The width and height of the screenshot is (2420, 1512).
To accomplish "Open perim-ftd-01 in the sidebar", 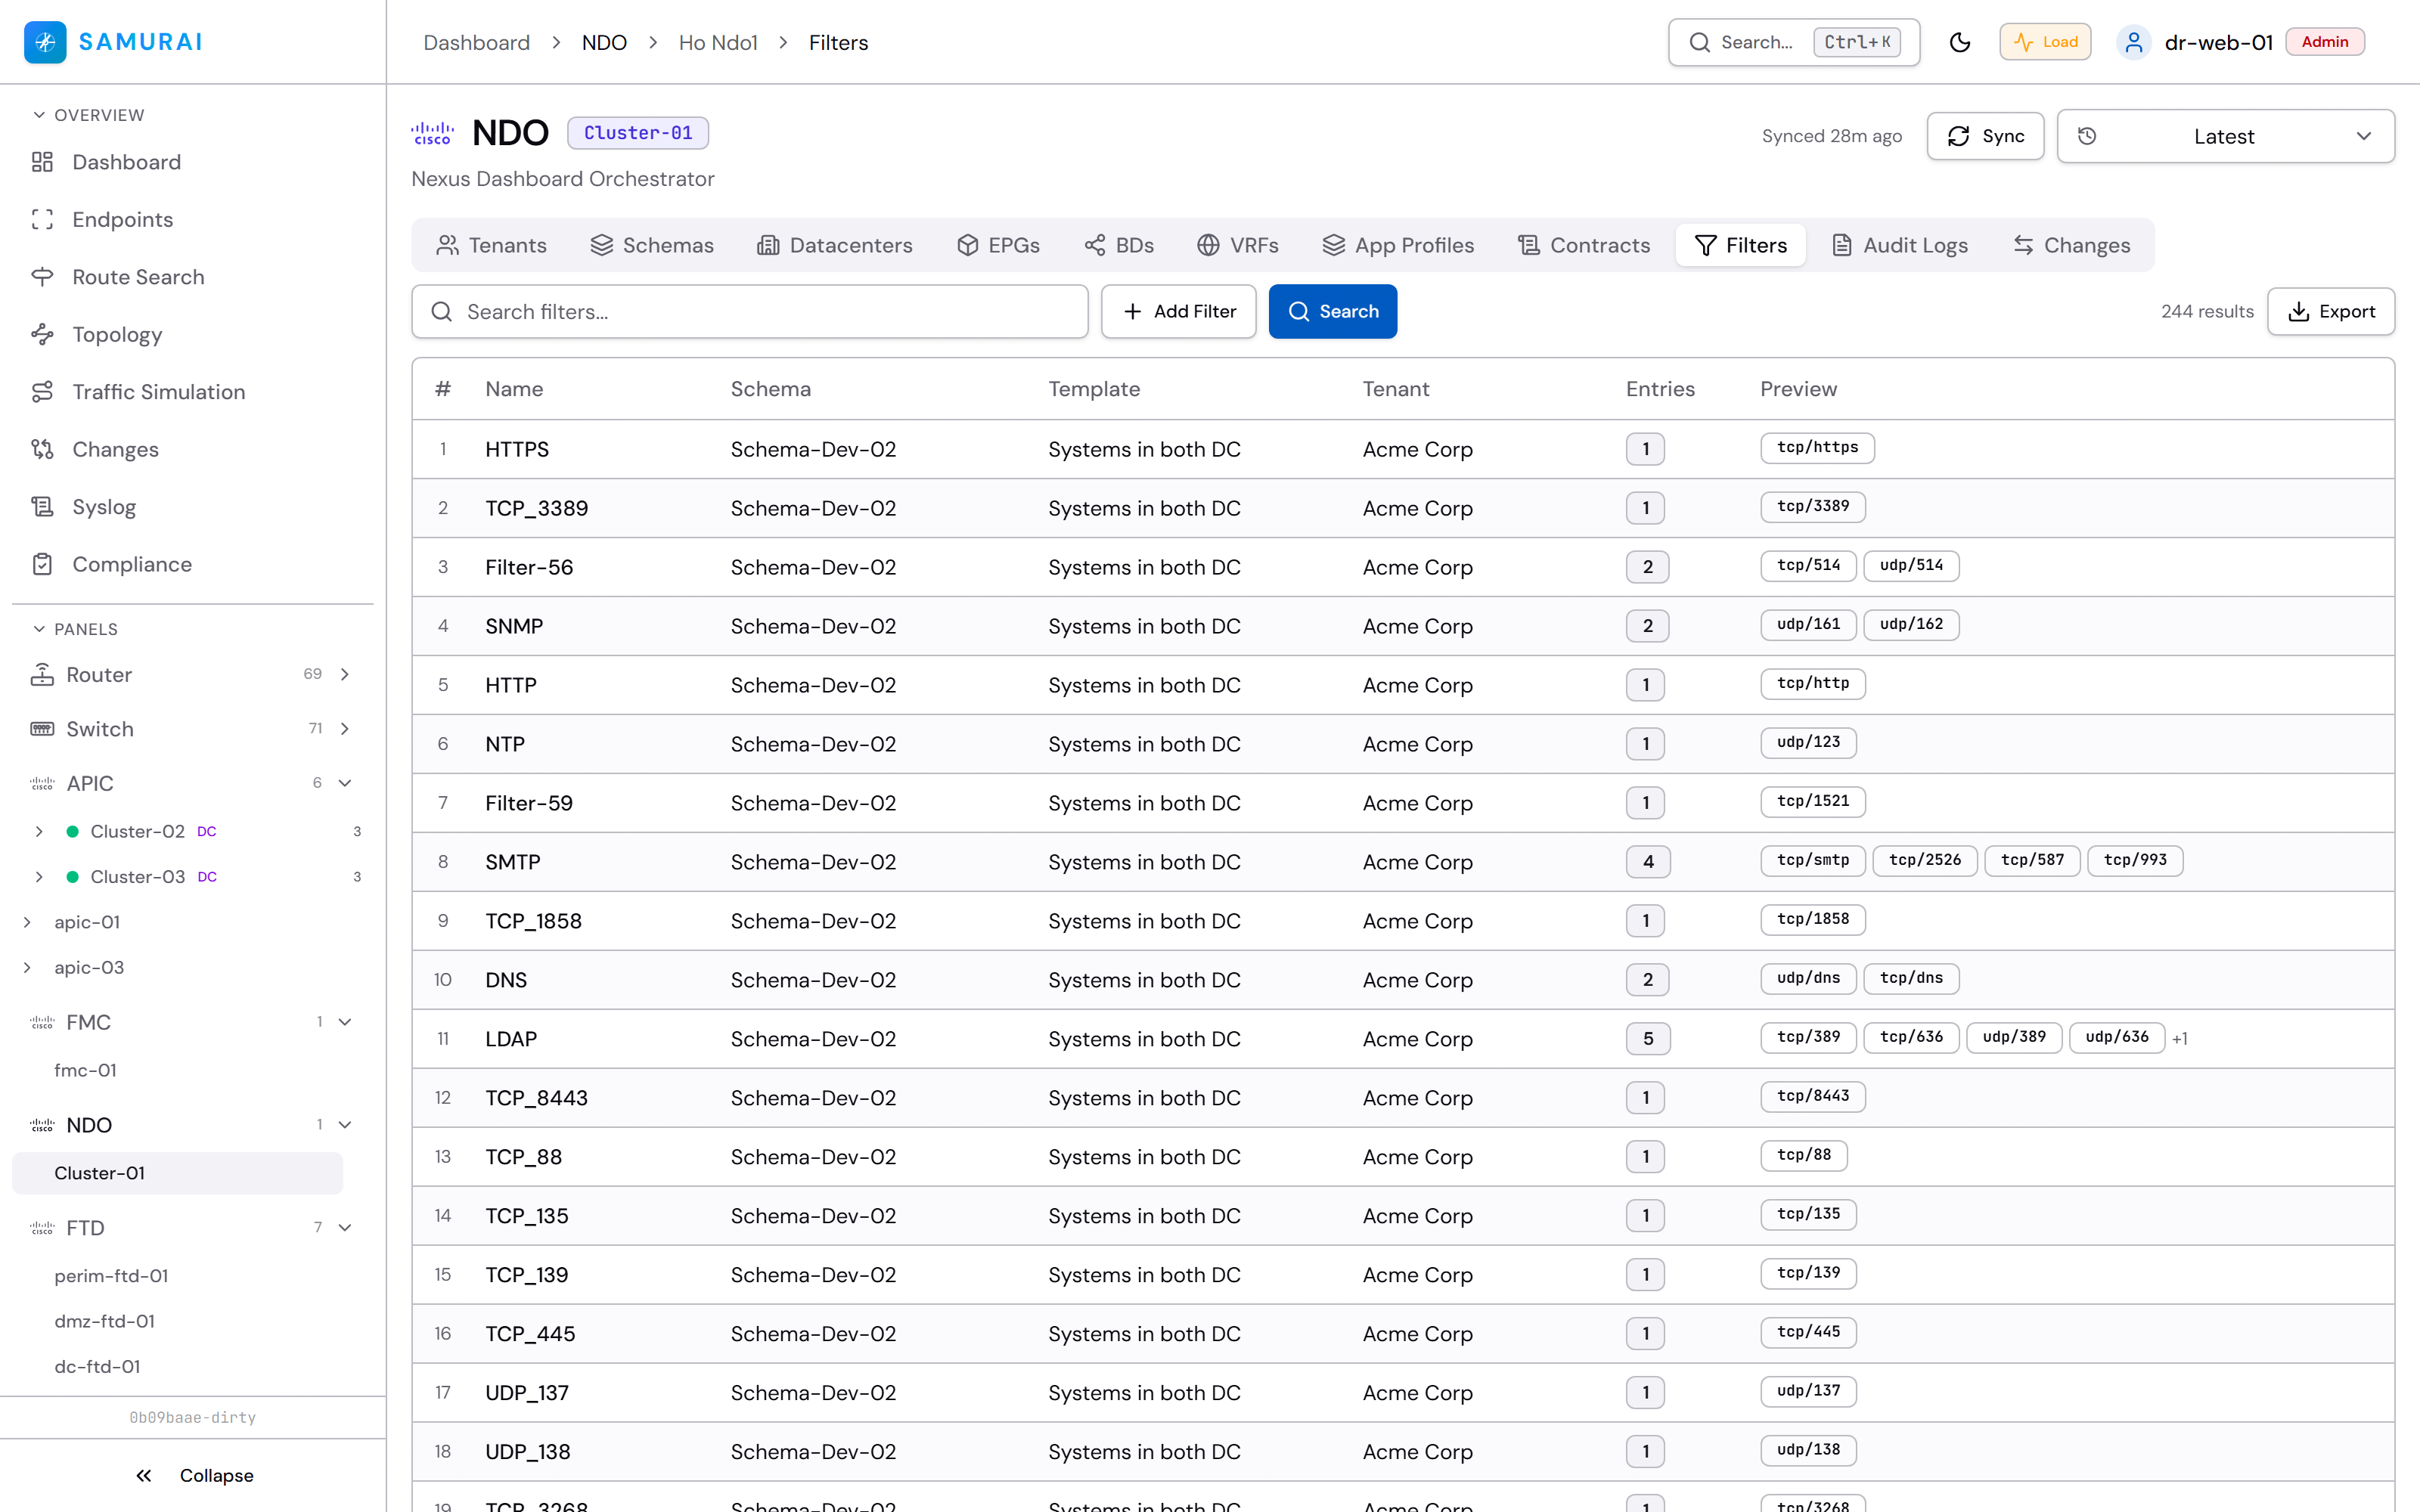I will pos(111,1276).
